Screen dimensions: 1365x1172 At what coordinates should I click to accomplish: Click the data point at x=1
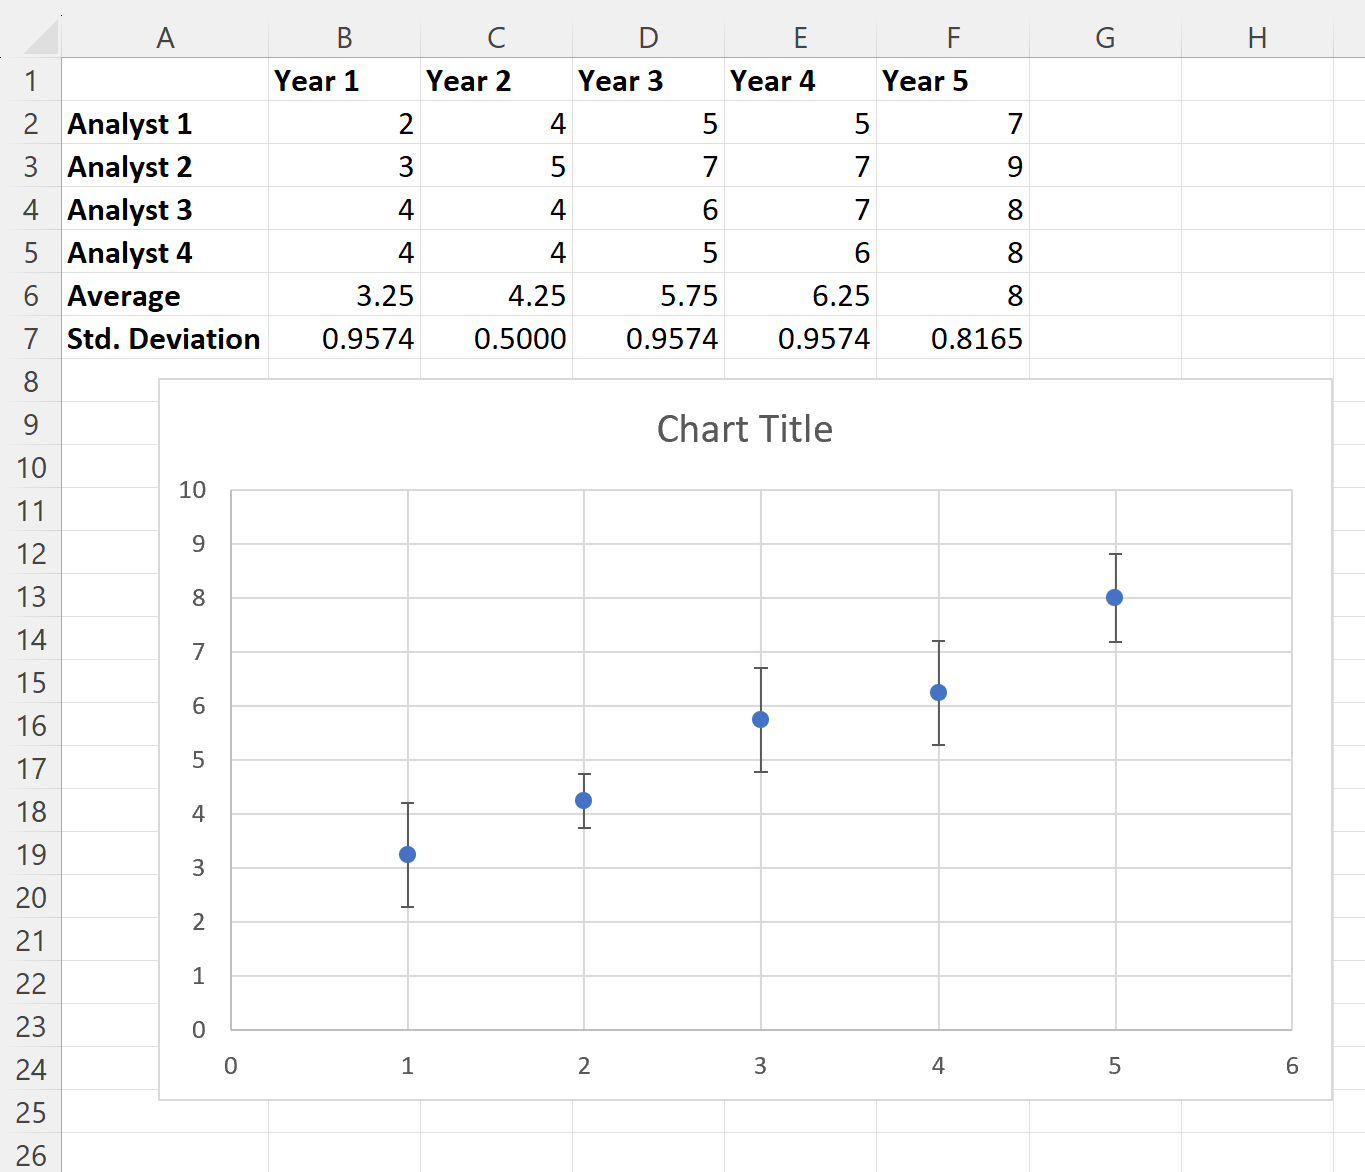[407, 855]
